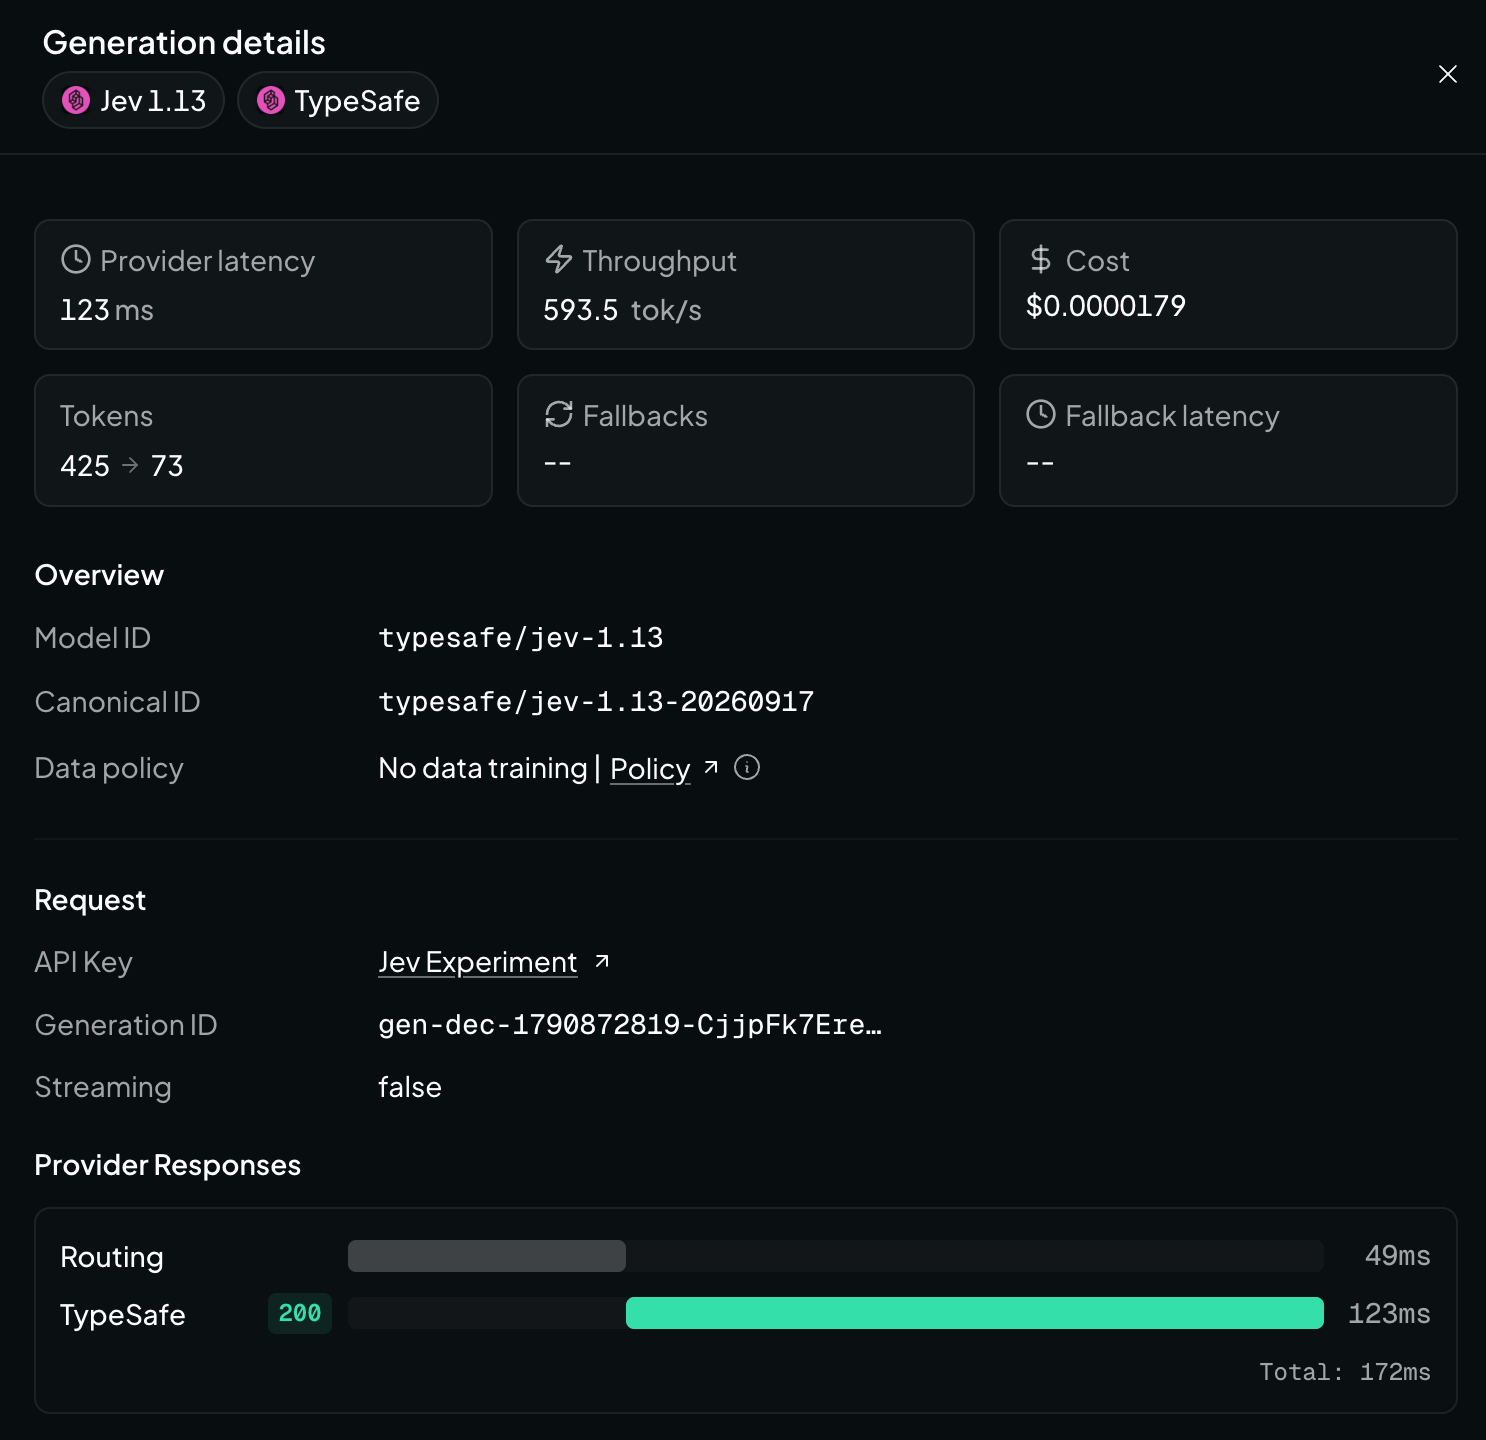The width and height of the screenshot is (1486, 1440).
Task: Open the TypeSafe provider chip
Action: click(x=338, y=100)
